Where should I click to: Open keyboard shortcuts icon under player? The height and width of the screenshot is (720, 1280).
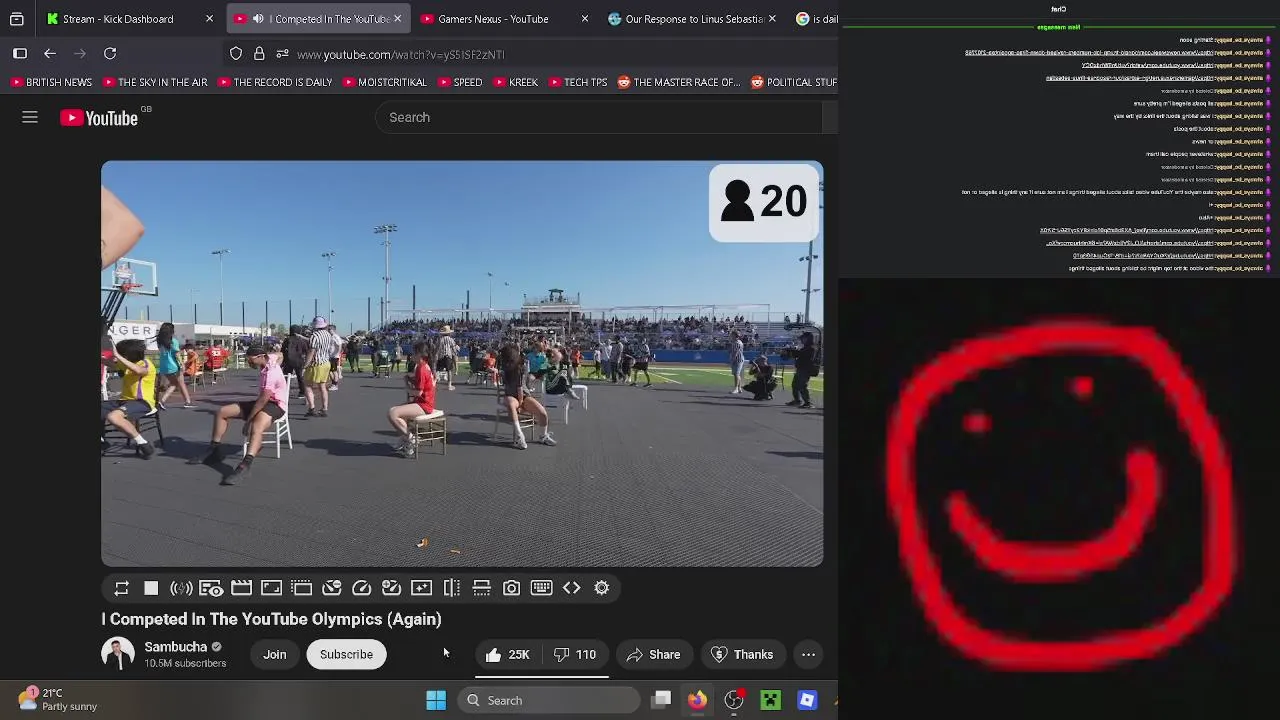pos(541,588)
